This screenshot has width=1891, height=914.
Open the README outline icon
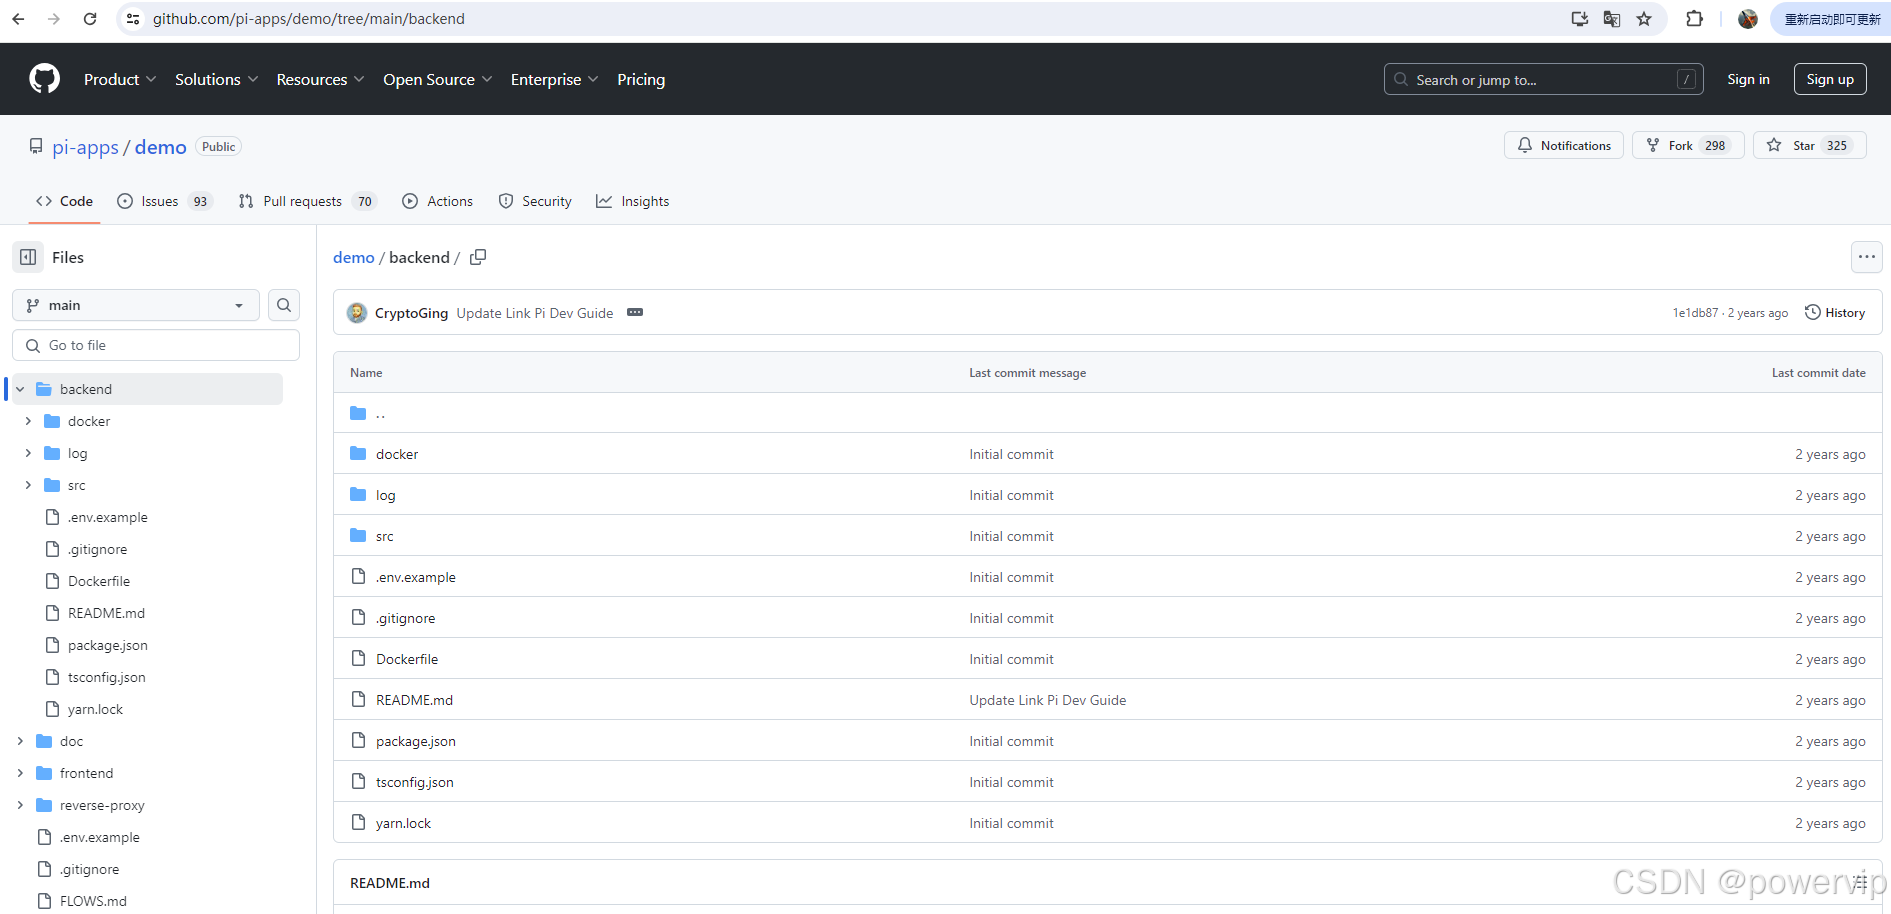point(1860,882)
